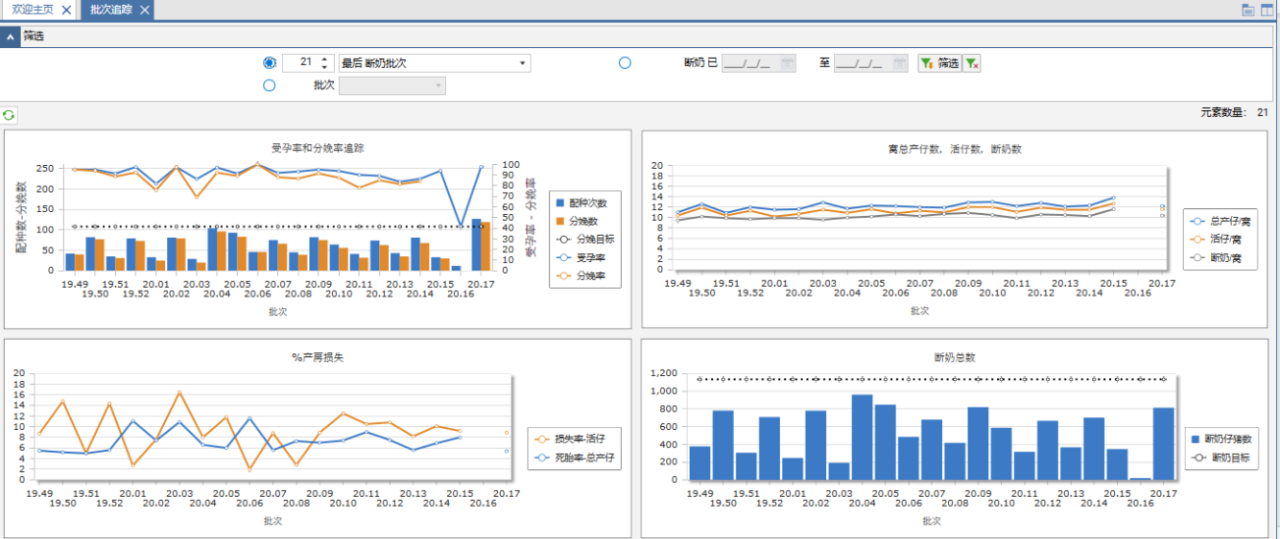The image size is (1280, 539).
Task: Open calendar picker for the 断奶 已 start date
Action: (787, 63)
